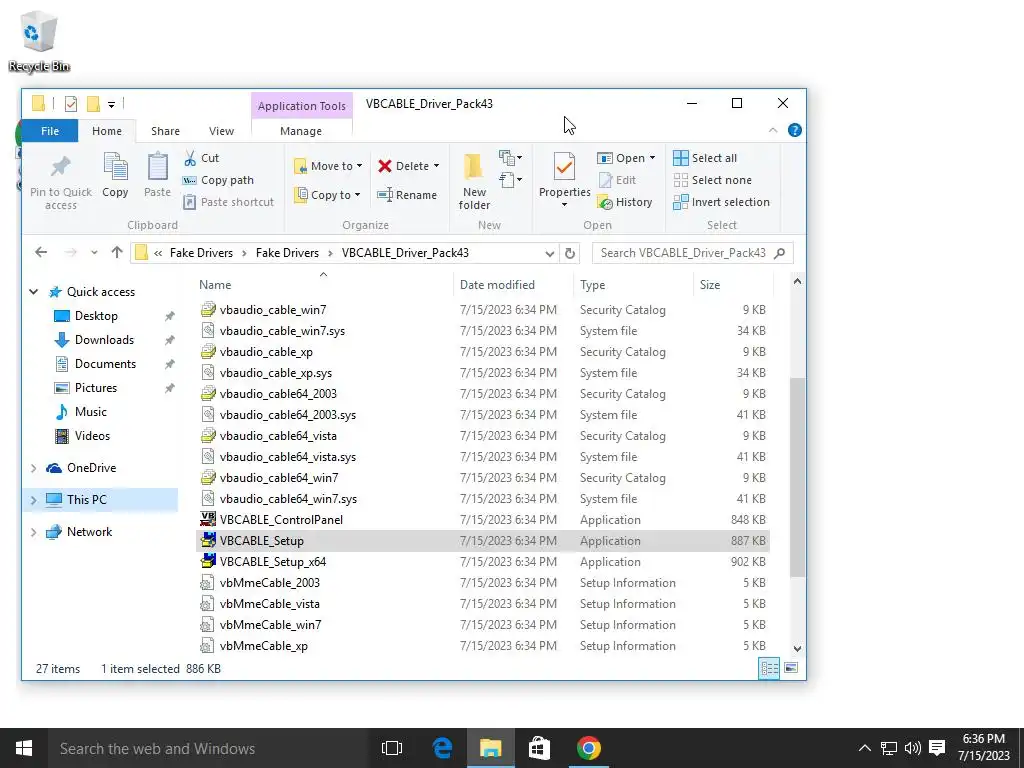Viewport: 1024px width, 768px height.
Task: Open the Manage tab
Action: [x=301, y=131]
